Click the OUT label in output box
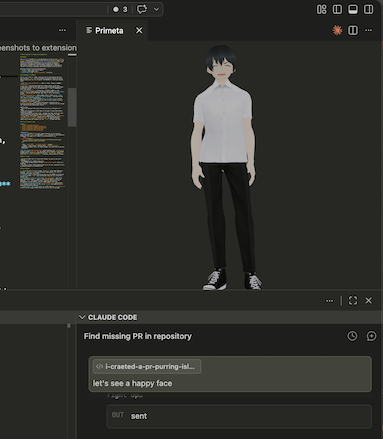This screenshot has width=383, height=439. click(x=118, y=415)
